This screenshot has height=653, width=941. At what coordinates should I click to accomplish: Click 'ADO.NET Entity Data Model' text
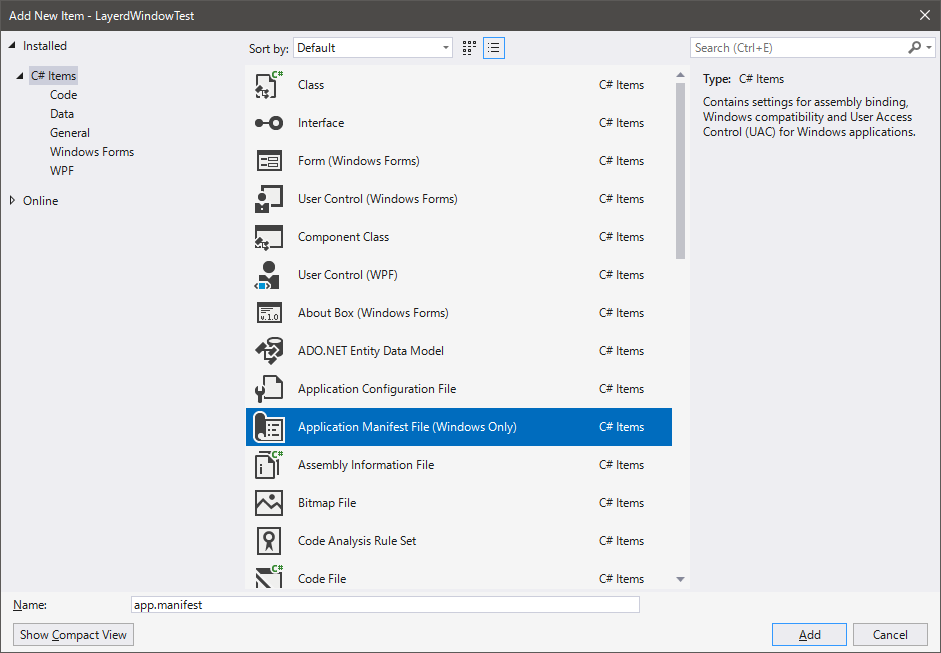pos(371,351)
